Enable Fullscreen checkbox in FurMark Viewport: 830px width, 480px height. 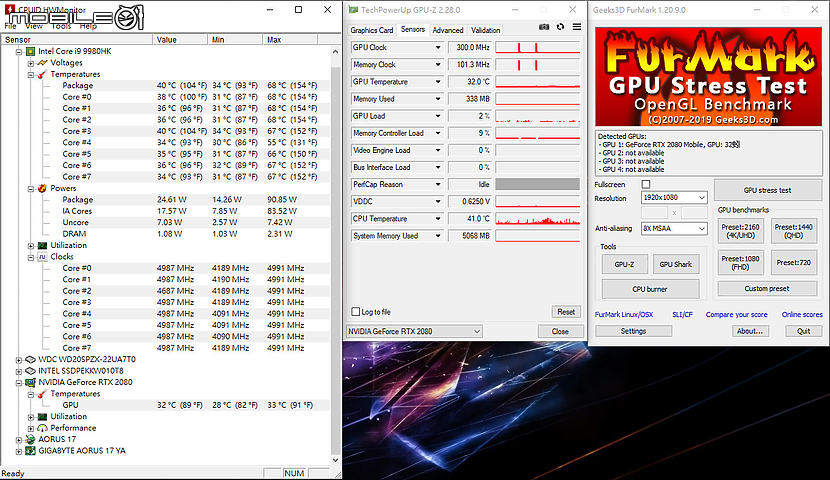pos(646,184)
